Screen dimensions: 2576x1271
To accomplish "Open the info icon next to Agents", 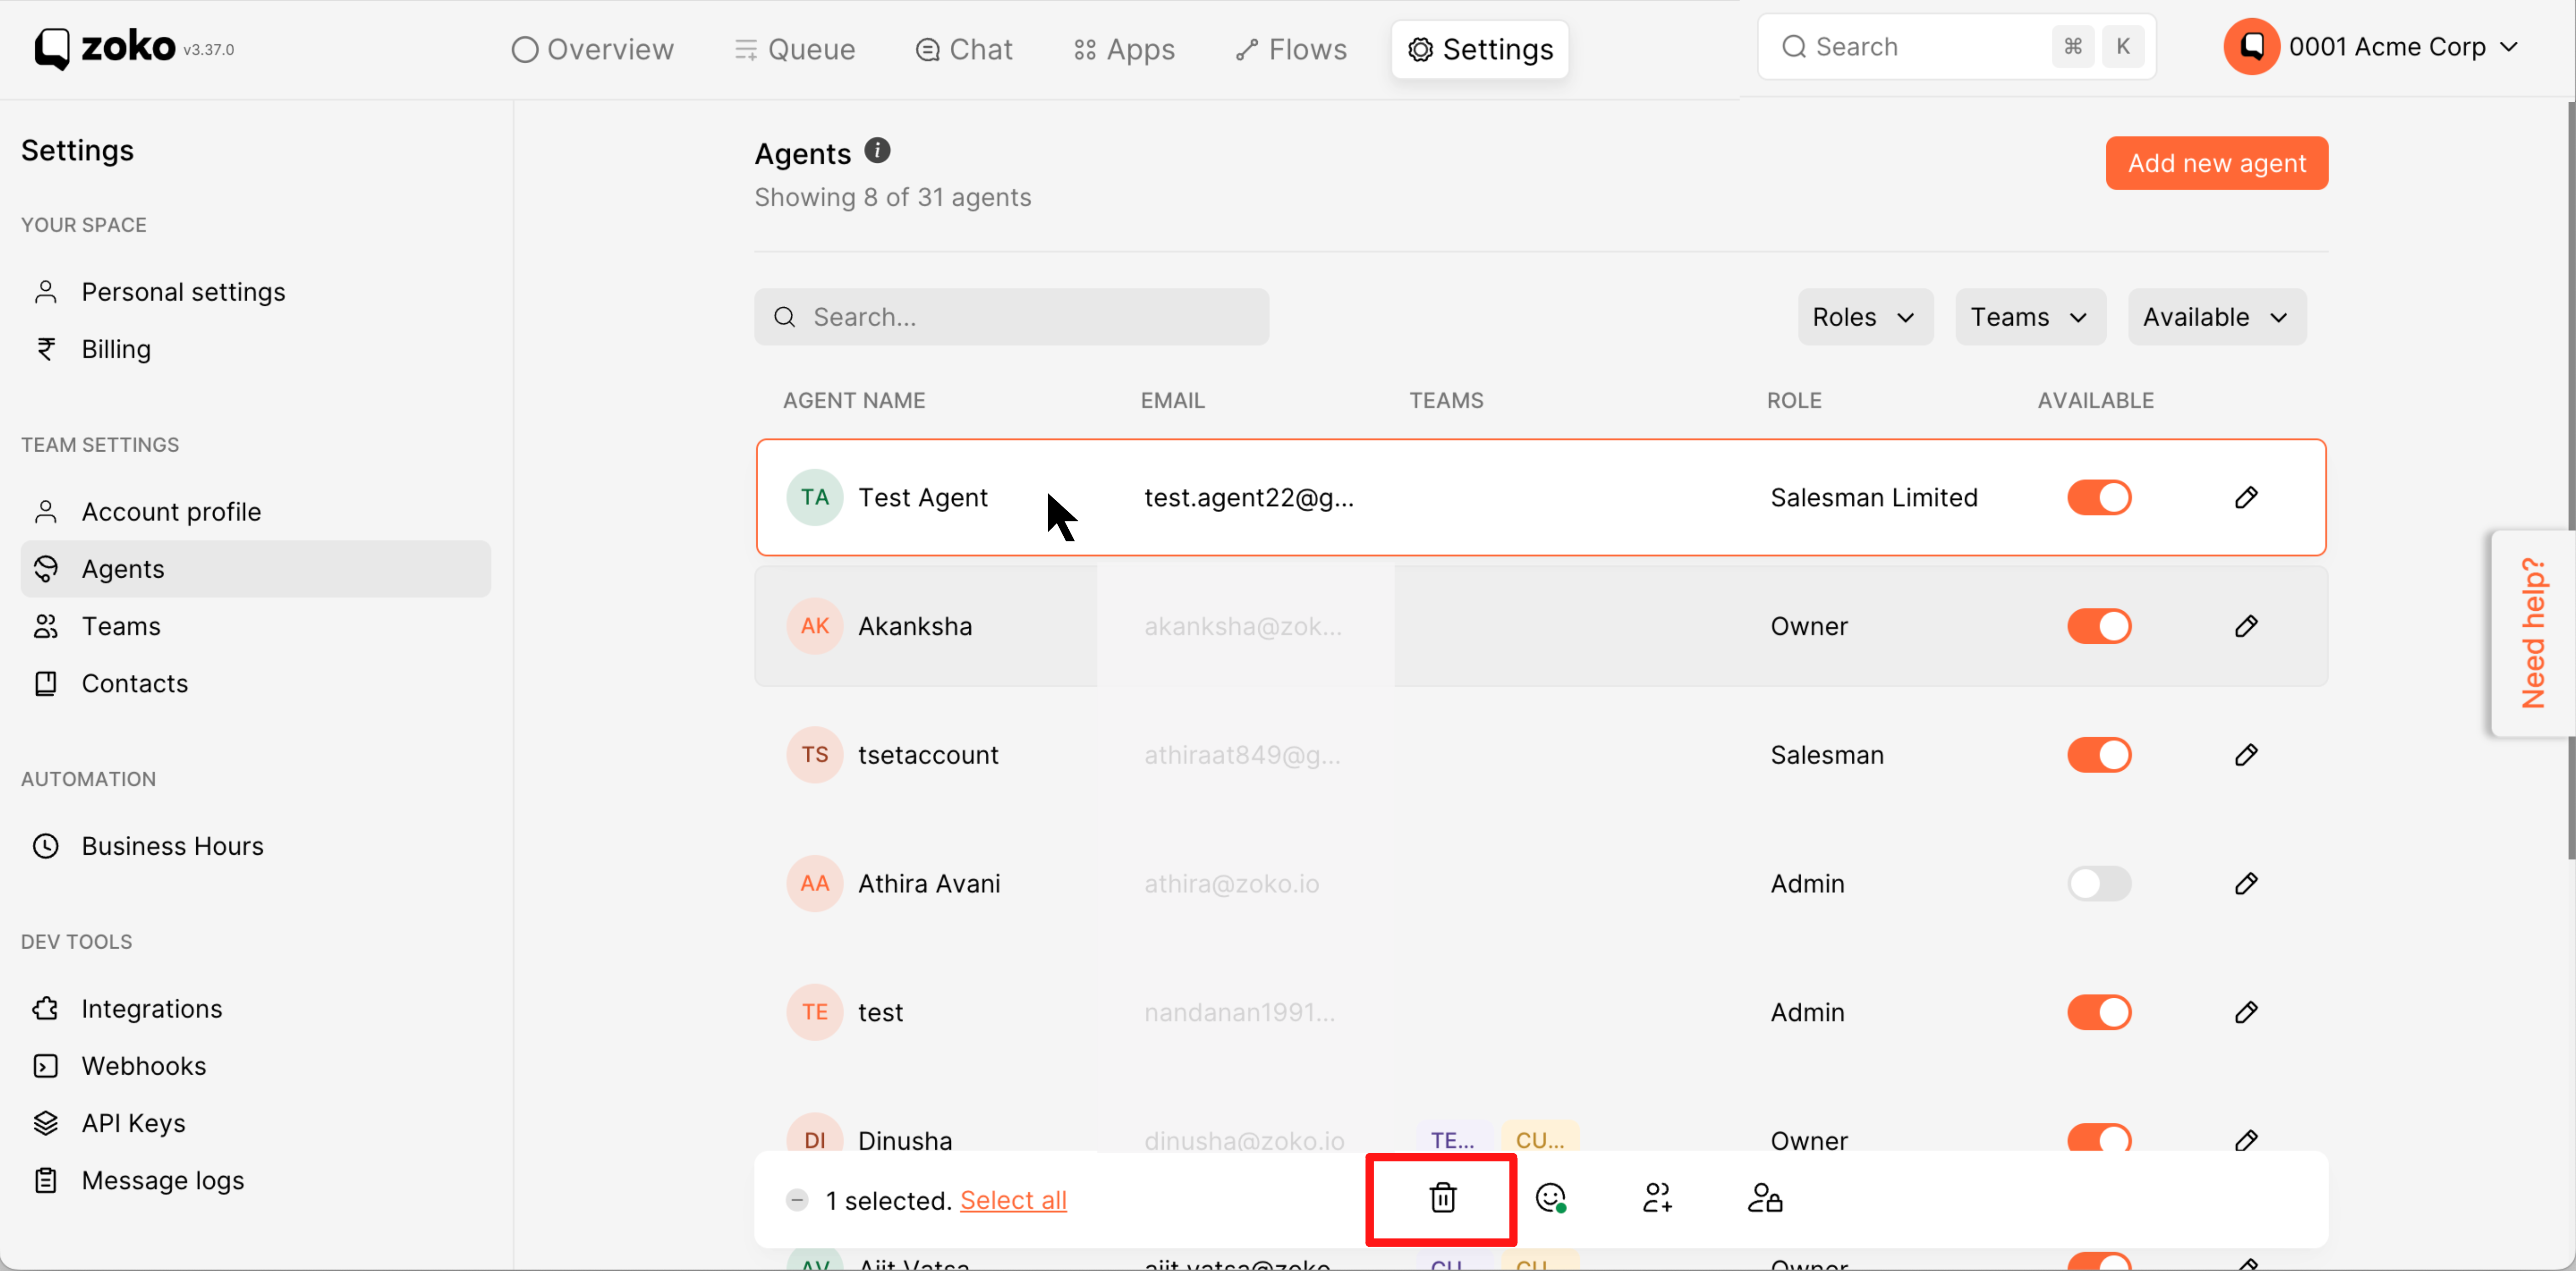I will pyautogui.click(x=877, y=151).
